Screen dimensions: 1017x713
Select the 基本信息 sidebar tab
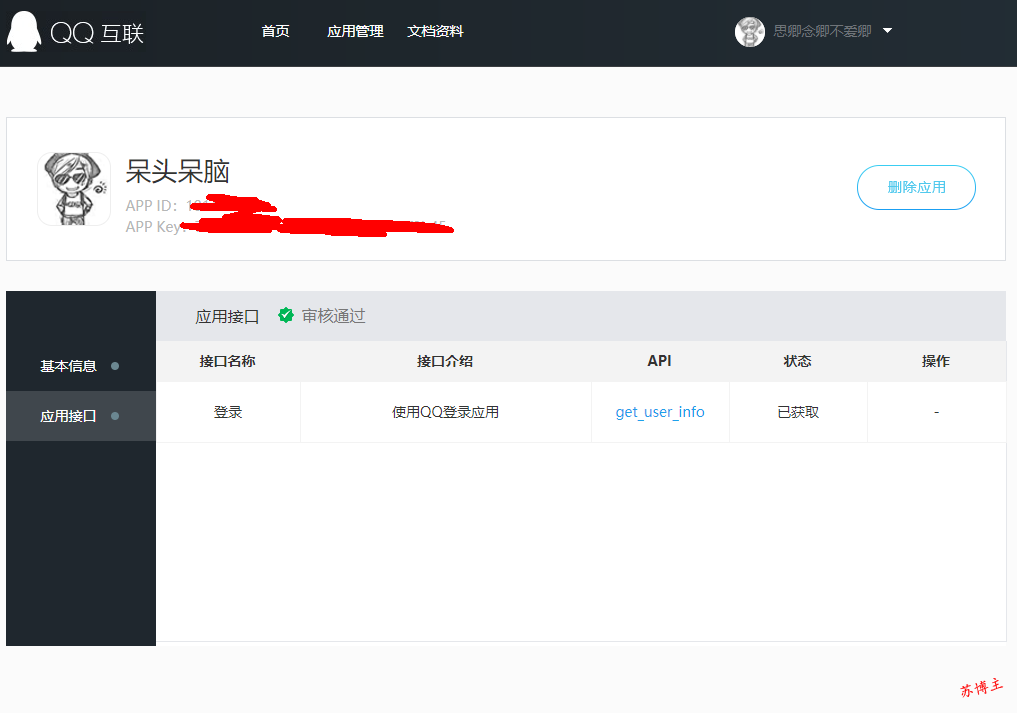(x=80, y=366)
